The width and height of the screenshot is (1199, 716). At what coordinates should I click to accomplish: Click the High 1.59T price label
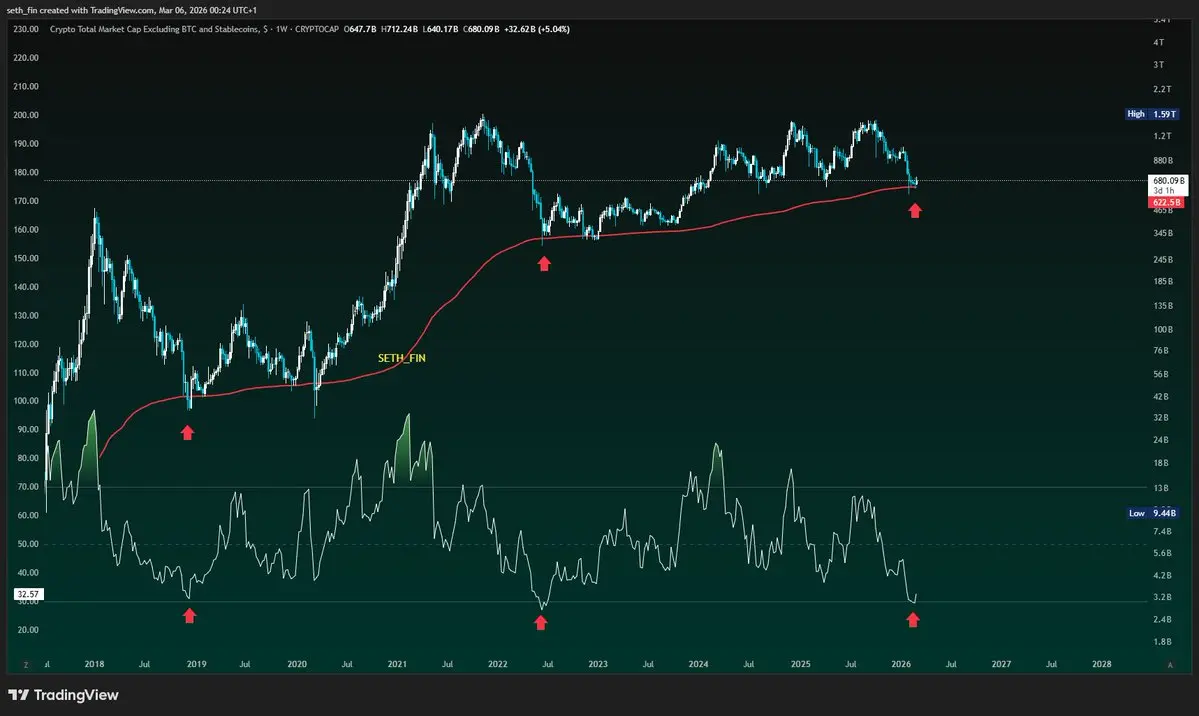[1152, 114]
